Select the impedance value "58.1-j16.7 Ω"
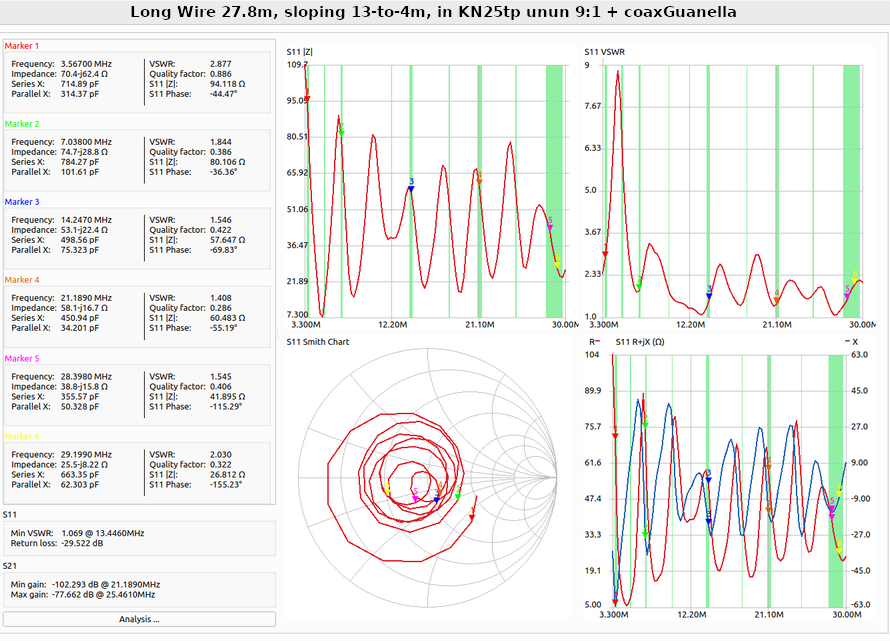The image size is (890, 641). click(84, 308)
